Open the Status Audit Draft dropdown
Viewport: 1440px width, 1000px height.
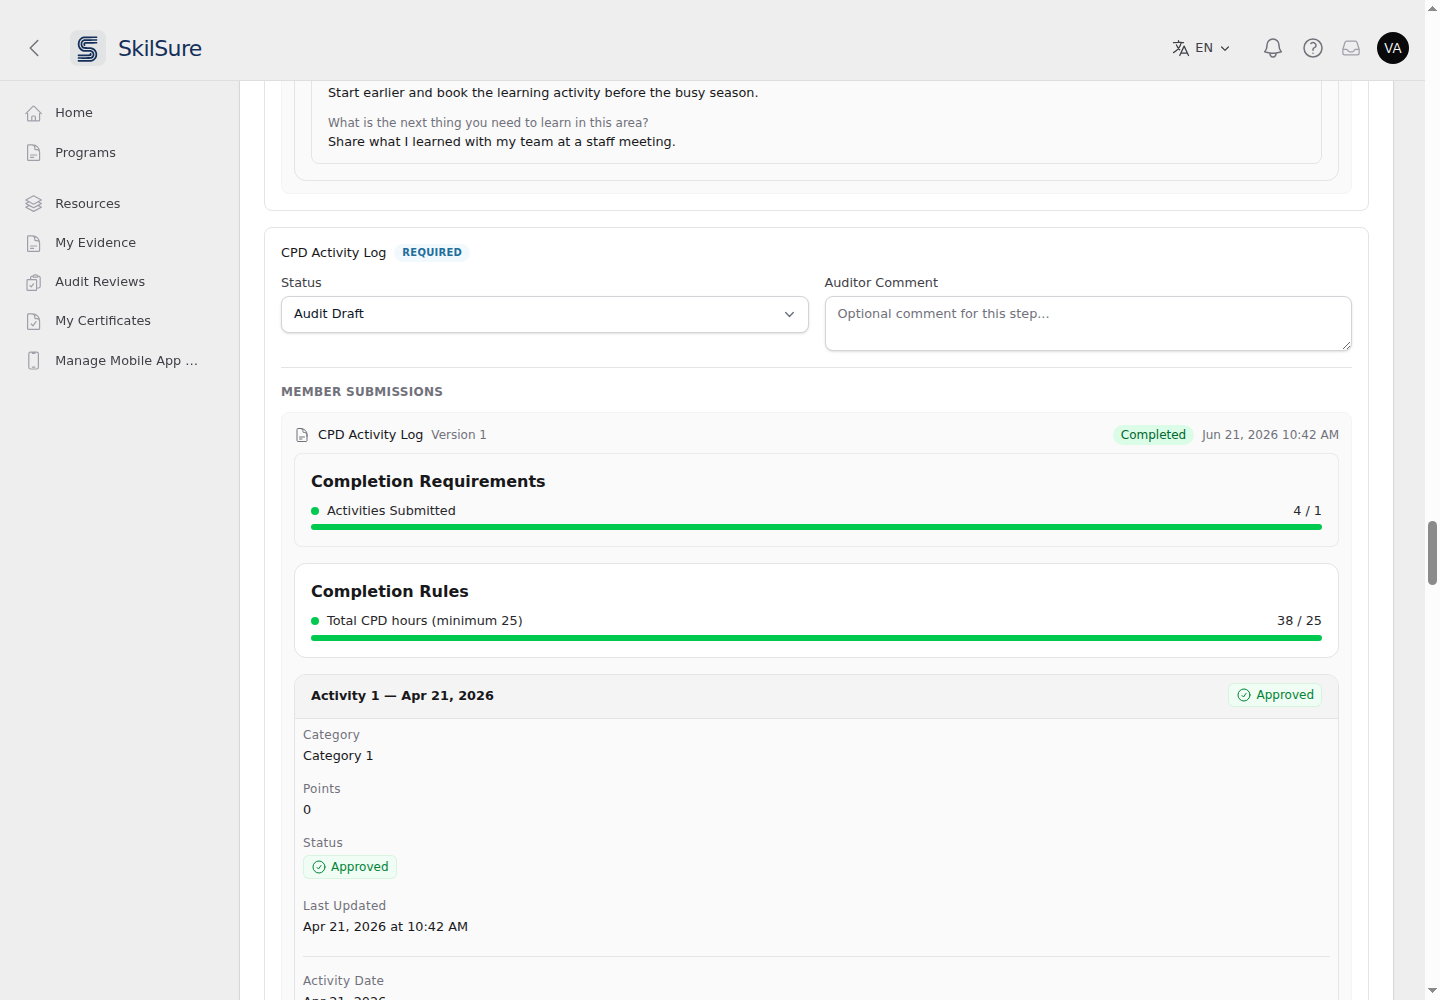point(545,314)
